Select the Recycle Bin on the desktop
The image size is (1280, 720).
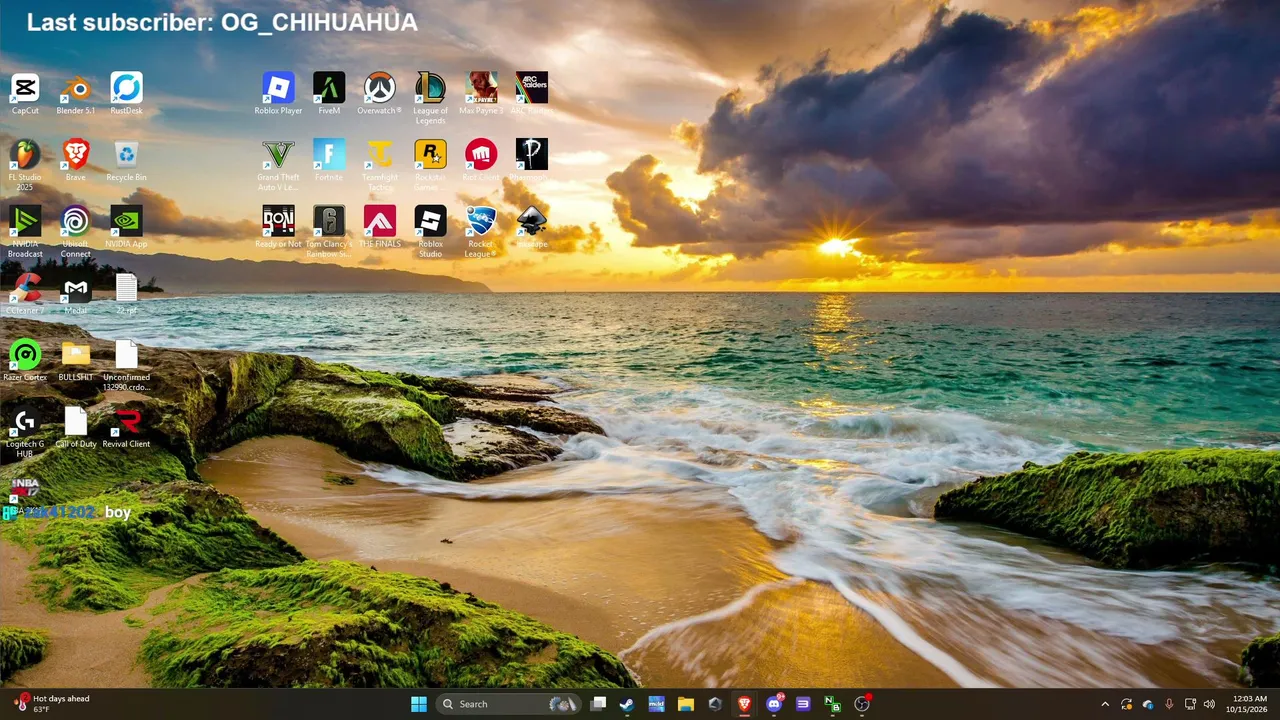pos(126,160)
